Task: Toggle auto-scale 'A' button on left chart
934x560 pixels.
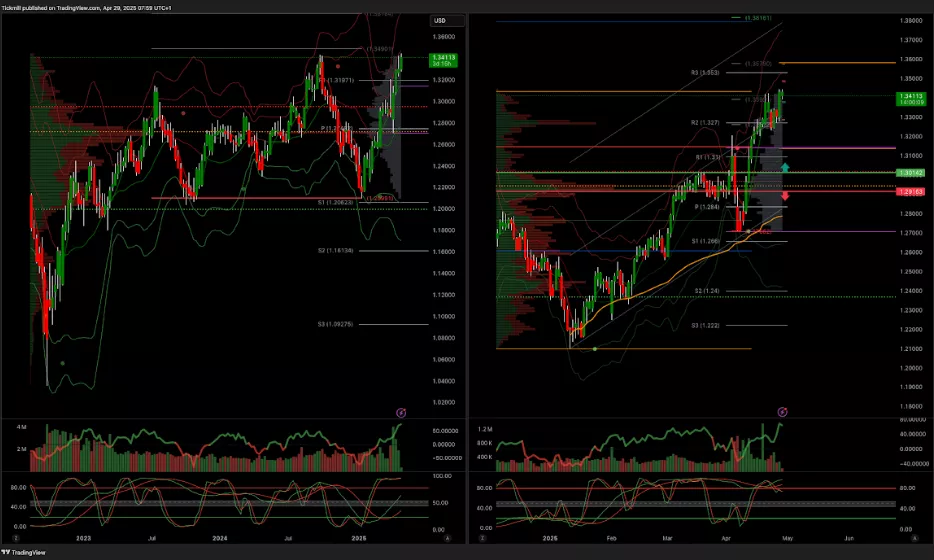Action: [446, 537]
